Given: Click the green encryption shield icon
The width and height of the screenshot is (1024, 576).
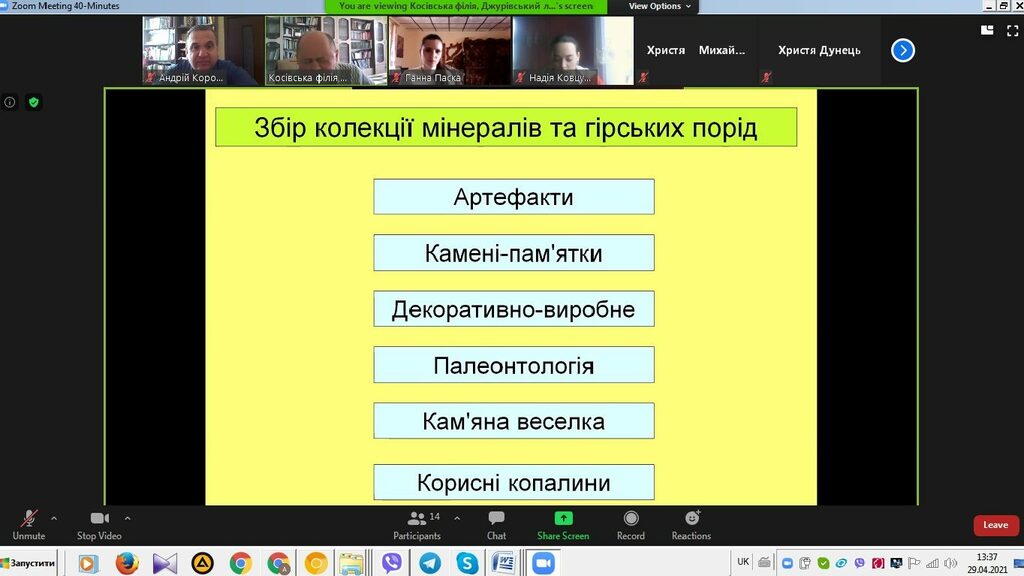Looking at the screenshot, I should pyautogui.click(x=34, y=102).
